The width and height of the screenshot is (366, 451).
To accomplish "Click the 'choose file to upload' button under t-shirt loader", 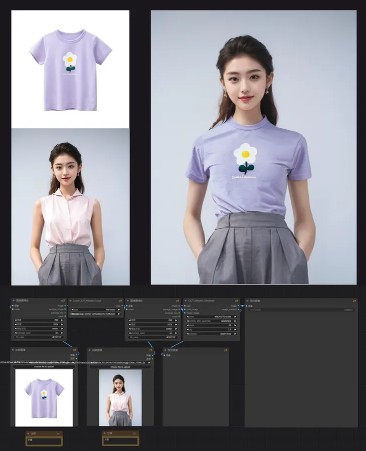I will pyautogui.click(x=44, y=366).
